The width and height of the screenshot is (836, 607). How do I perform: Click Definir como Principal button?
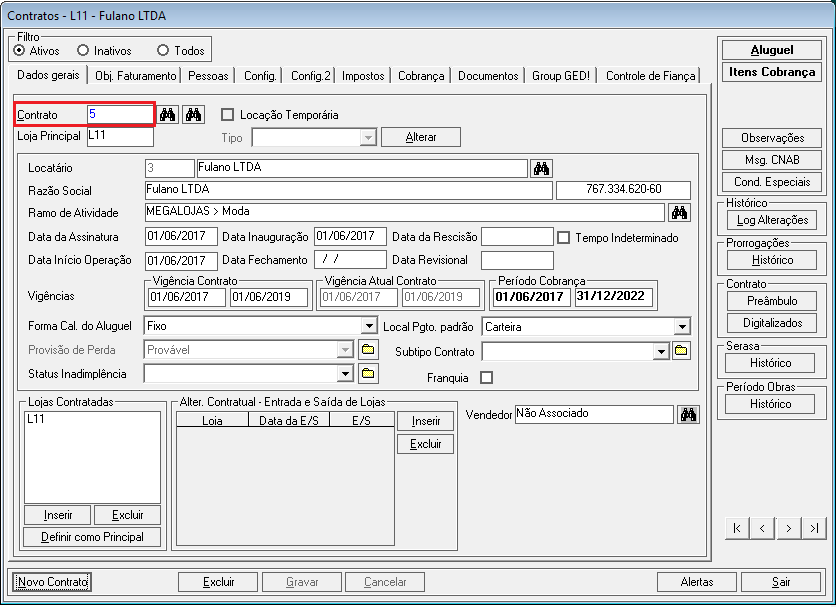pos(92,537)
